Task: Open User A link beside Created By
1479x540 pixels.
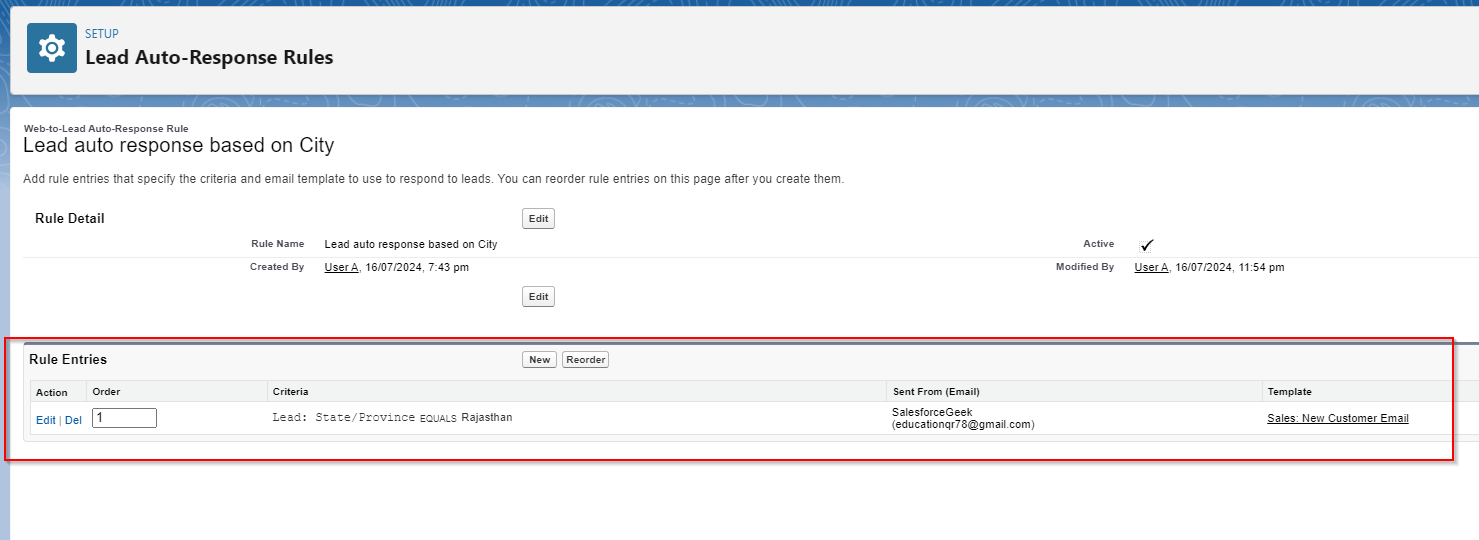Action: [x=342, y=268]
